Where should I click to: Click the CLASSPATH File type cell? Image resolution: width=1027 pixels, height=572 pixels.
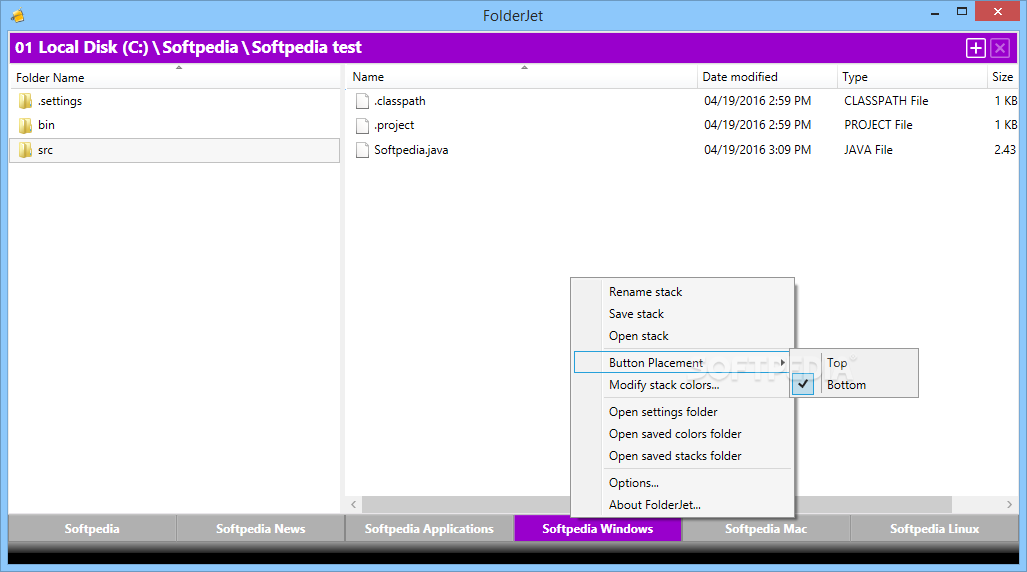pos(886,101)
